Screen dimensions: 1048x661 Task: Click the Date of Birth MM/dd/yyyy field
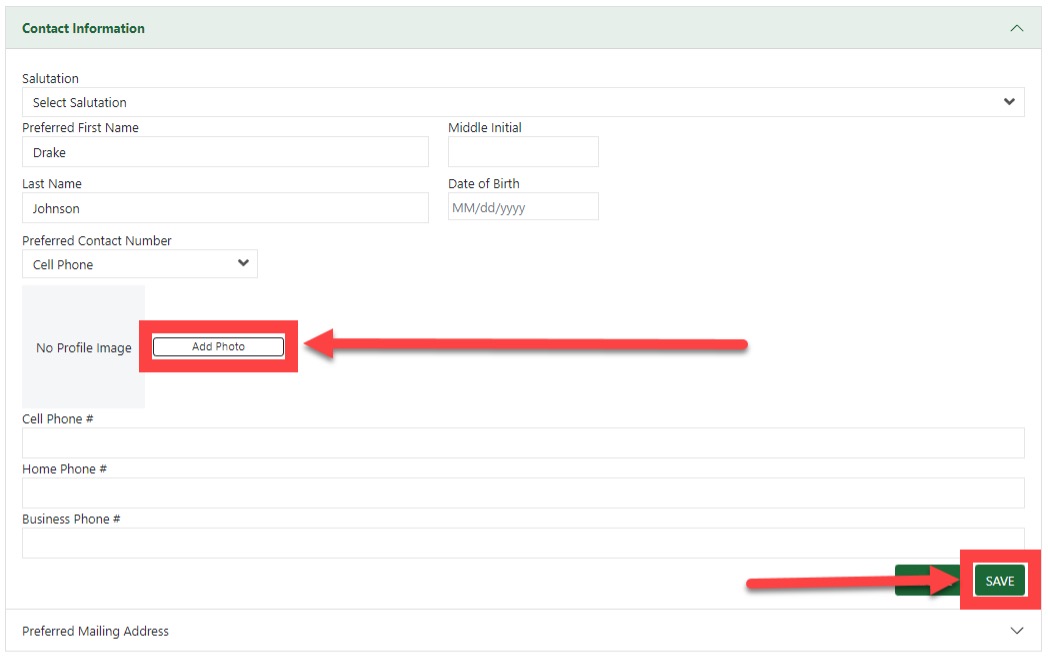tap(523, 208)
